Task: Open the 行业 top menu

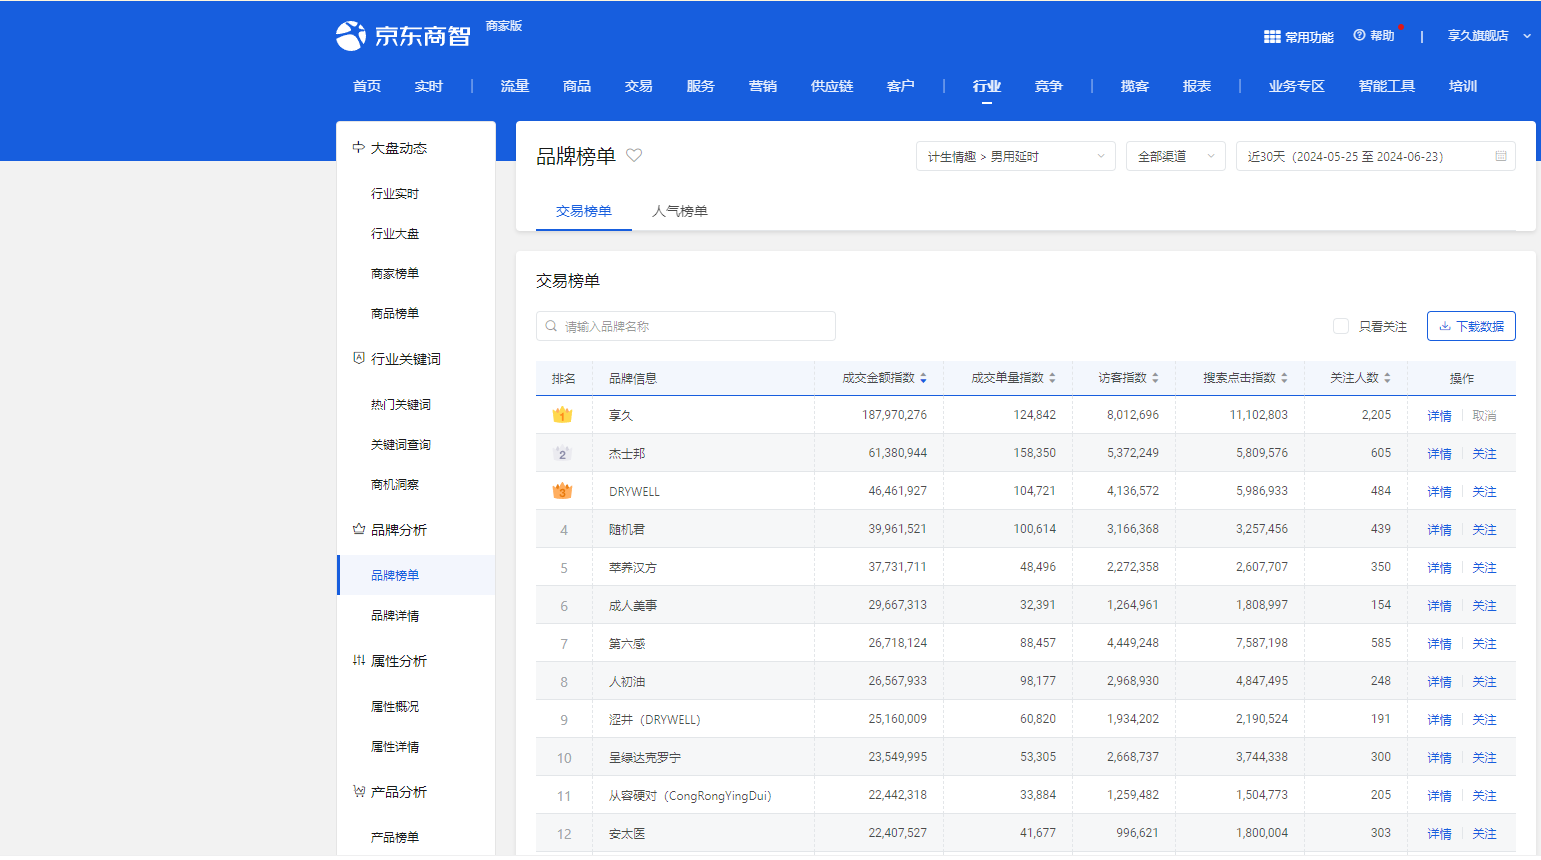Action: click(987, 86)
